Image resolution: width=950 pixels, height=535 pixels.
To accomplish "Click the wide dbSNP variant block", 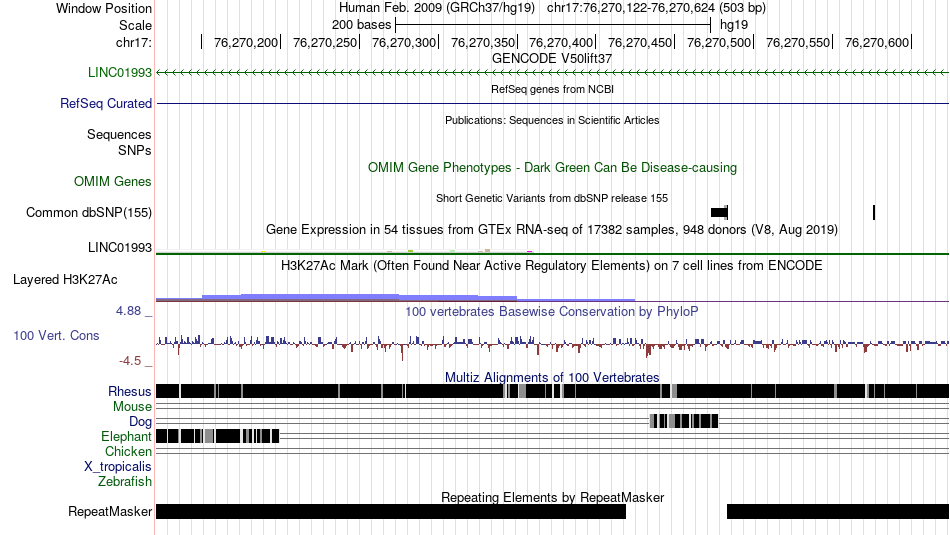I will (719, 212).
